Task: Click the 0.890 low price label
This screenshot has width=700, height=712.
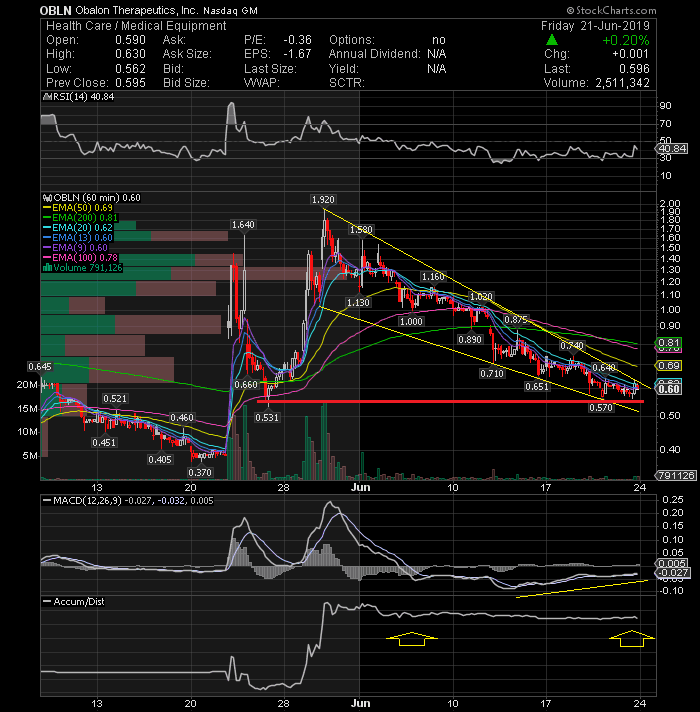Action: point(470,340)
